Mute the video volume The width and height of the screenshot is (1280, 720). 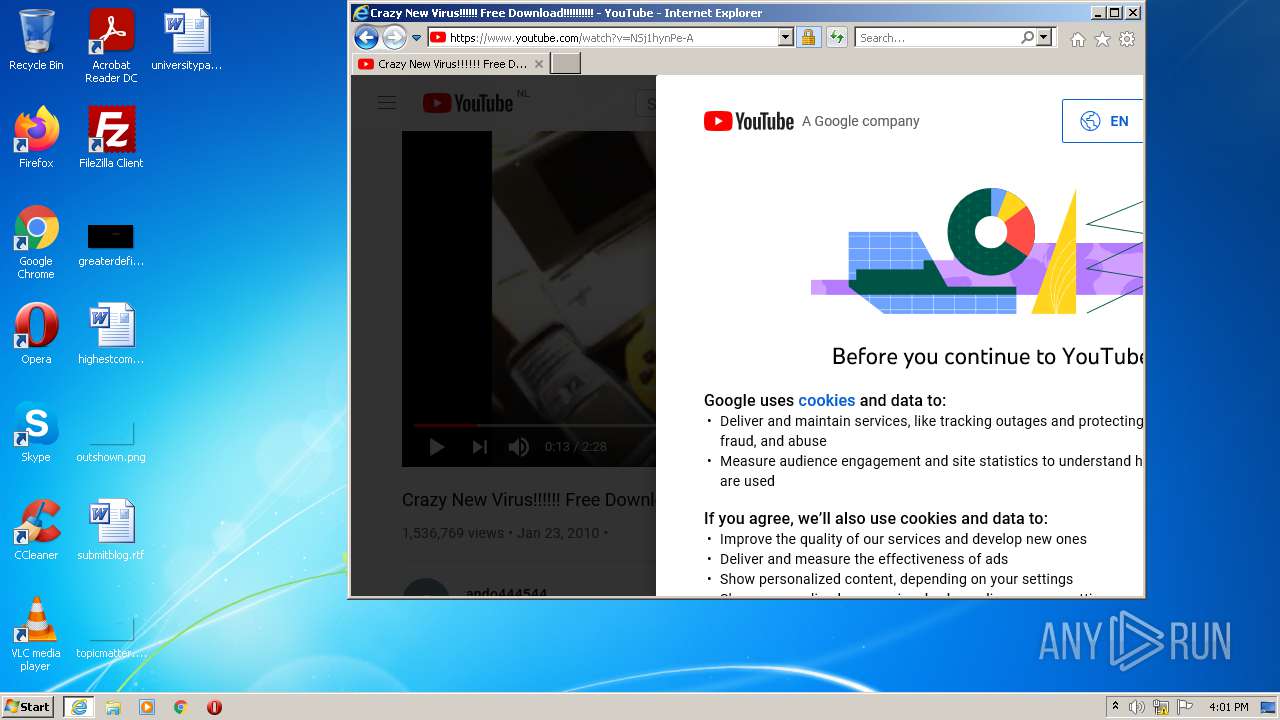coord(519,447)
